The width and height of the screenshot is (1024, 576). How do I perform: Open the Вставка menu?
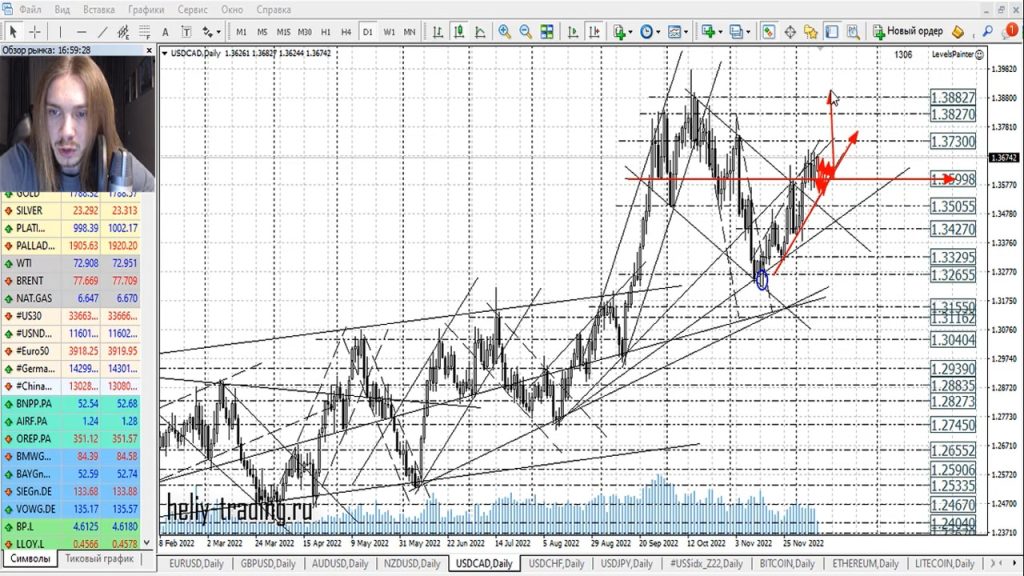99,9
